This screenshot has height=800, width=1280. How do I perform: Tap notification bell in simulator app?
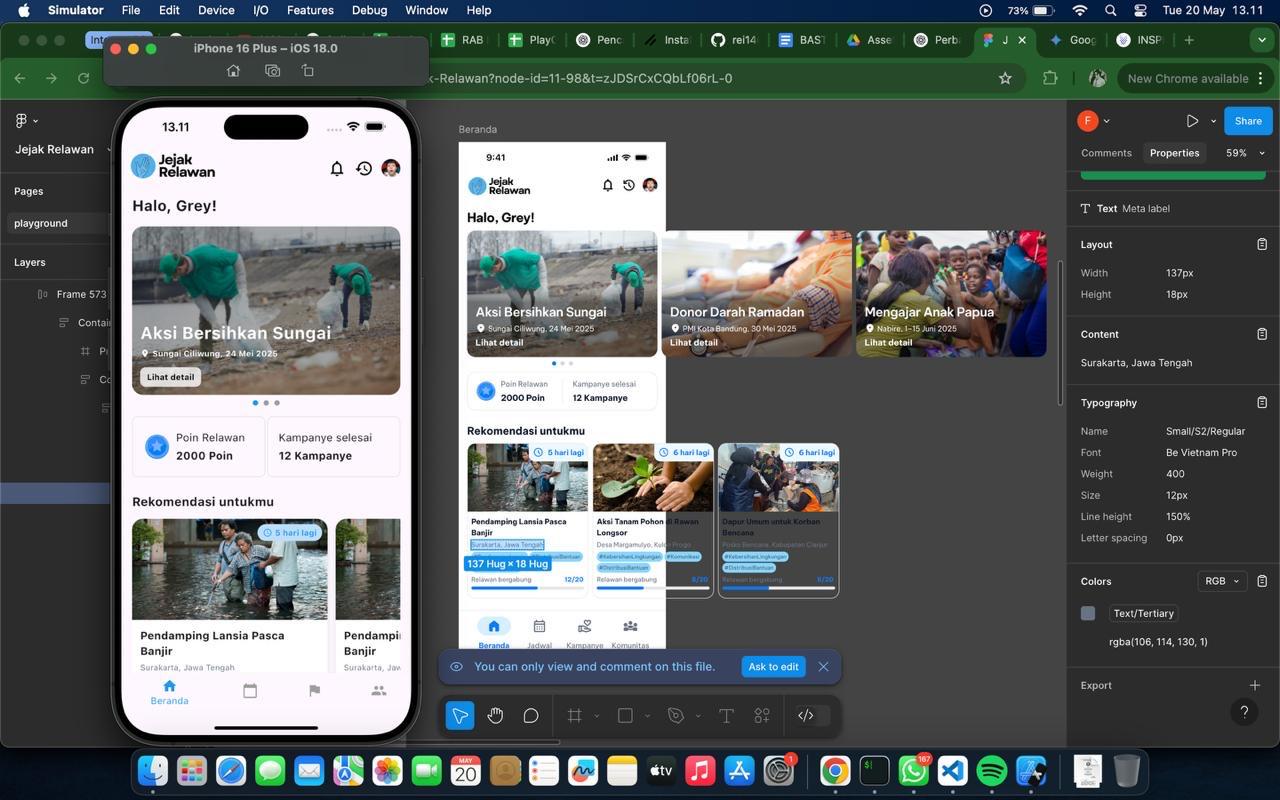click(x=337, y=168)
